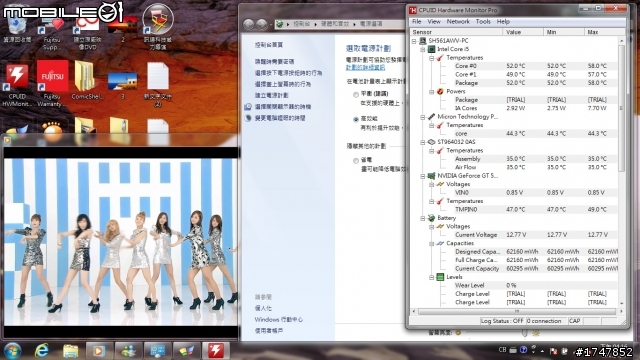The image size is (640, 360).
Task: Click Log Status : OFF in status bar
Action: [x=502, y=321]
